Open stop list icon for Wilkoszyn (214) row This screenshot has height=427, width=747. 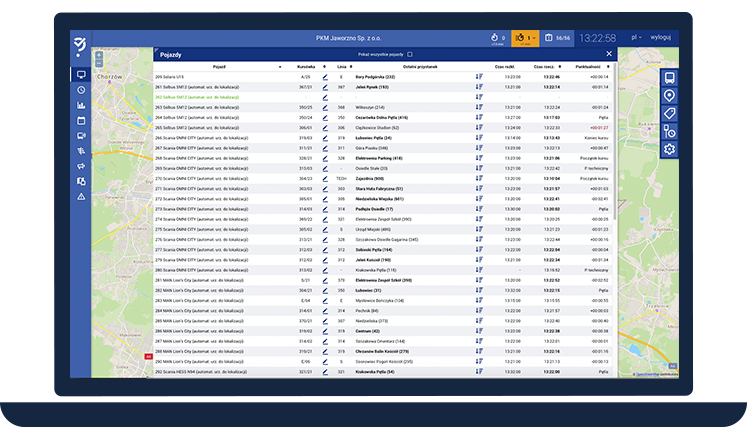[479, 107]
